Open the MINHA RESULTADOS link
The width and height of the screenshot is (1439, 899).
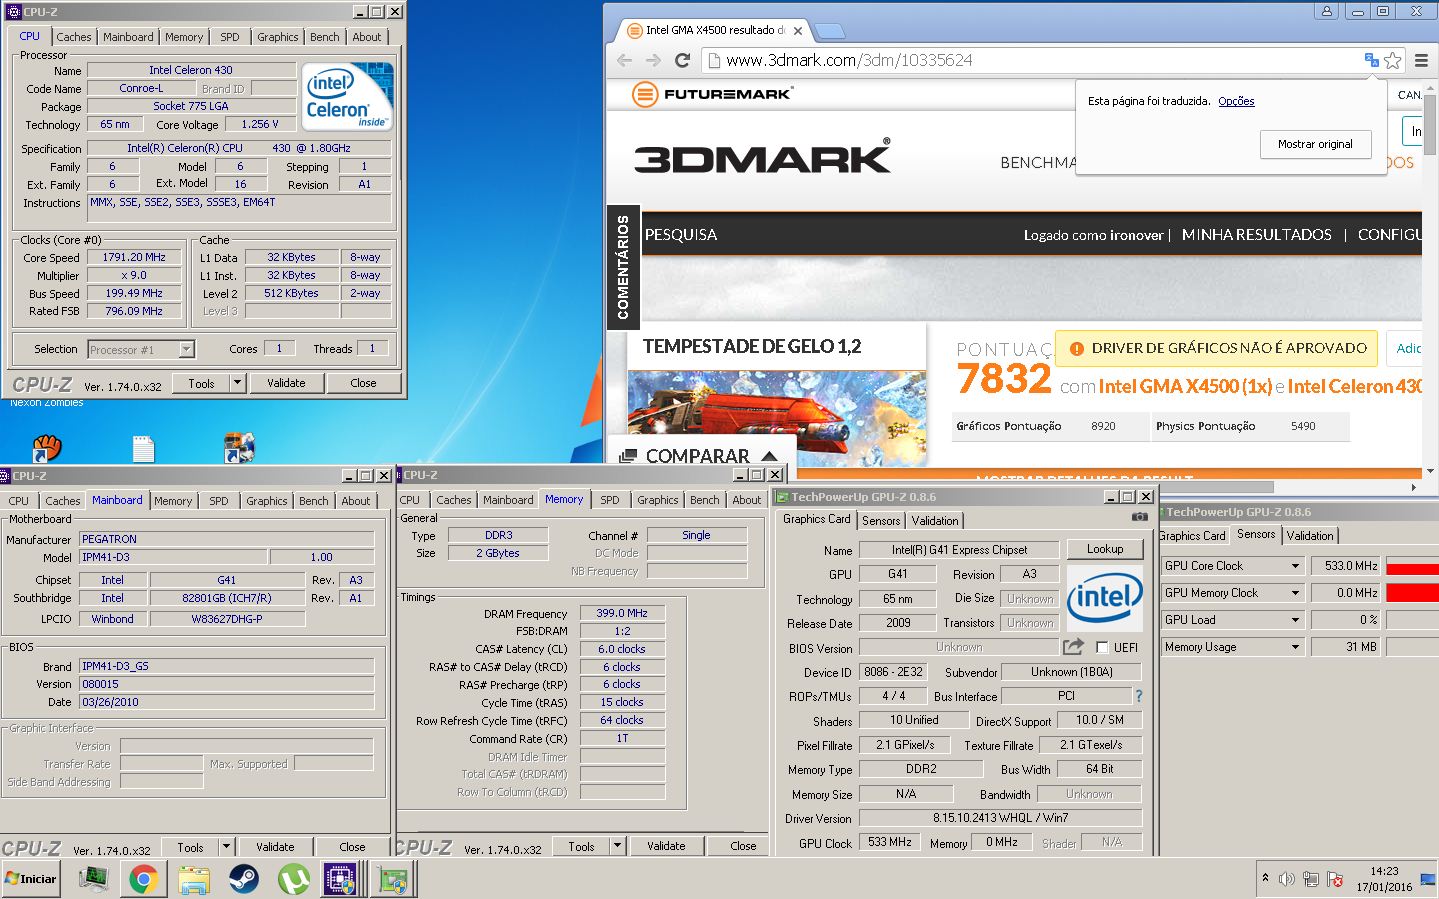(x=1257, y=235)
